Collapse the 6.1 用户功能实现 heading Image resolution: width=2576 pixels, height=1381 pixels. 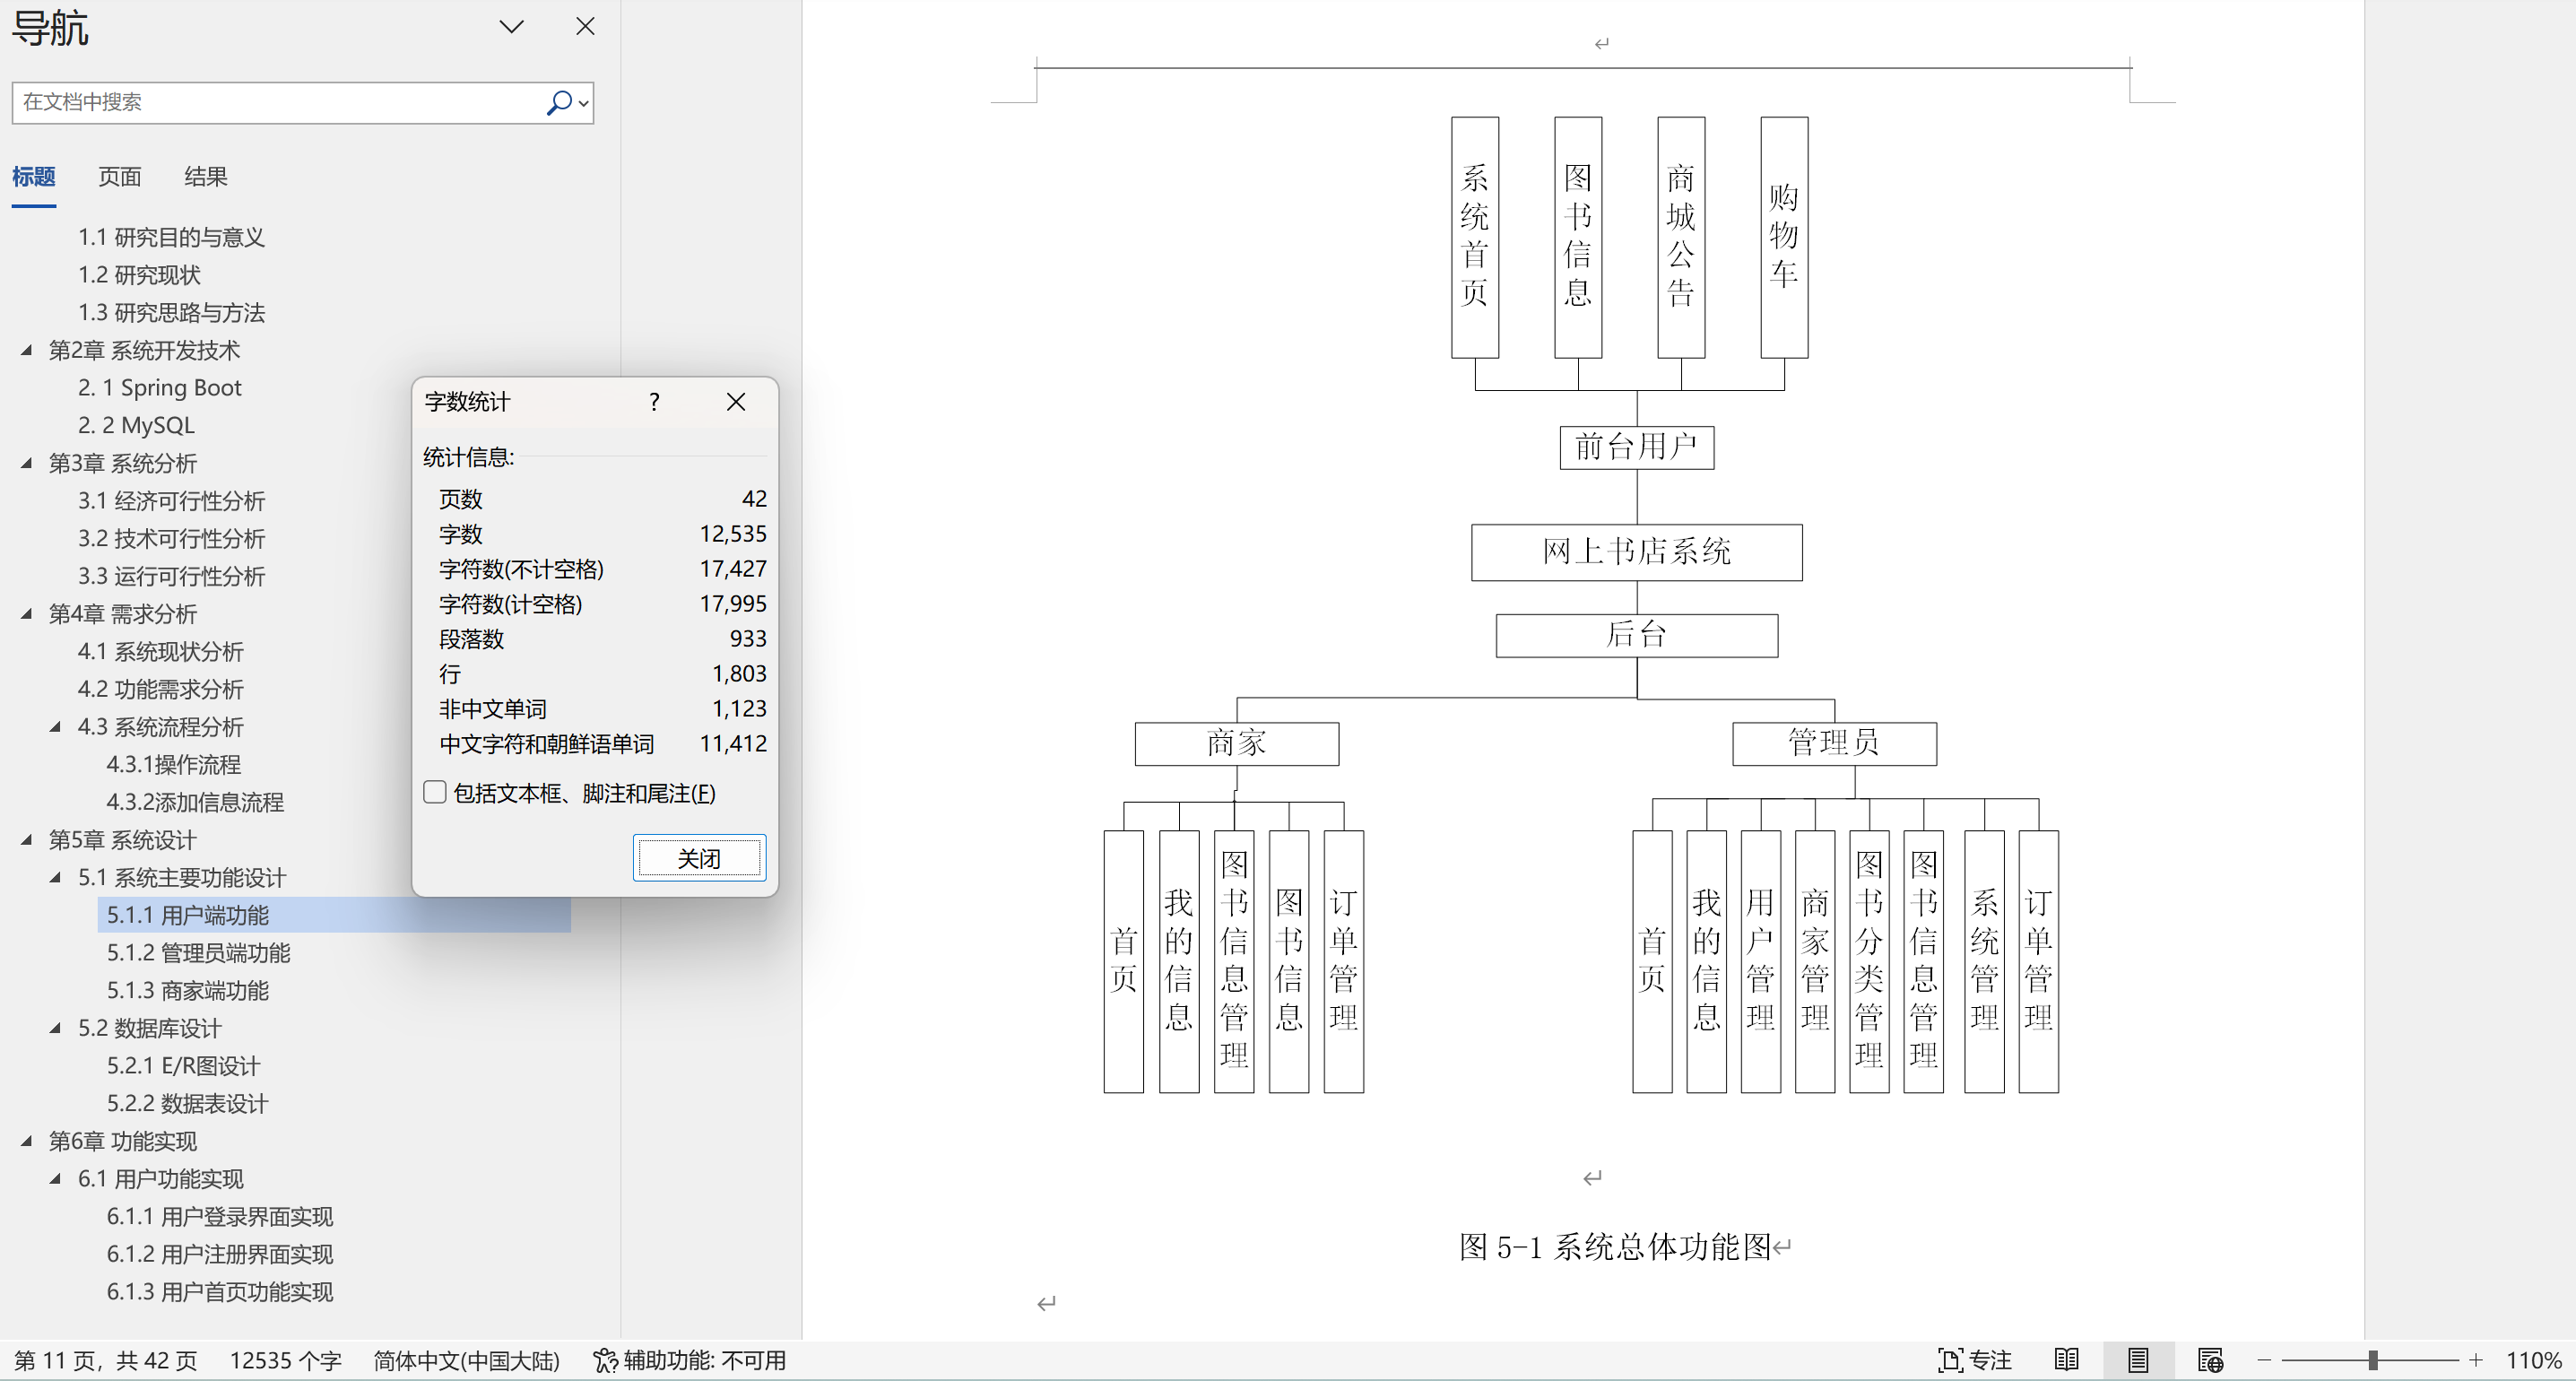[56, 1179]
